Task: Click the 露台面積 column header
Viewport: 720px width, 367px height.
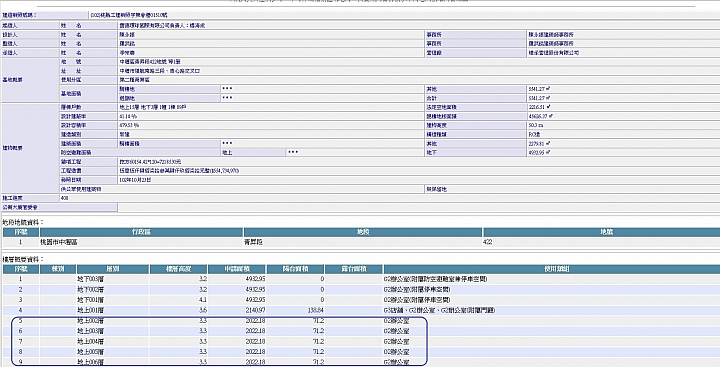Action: pos(354,269)
